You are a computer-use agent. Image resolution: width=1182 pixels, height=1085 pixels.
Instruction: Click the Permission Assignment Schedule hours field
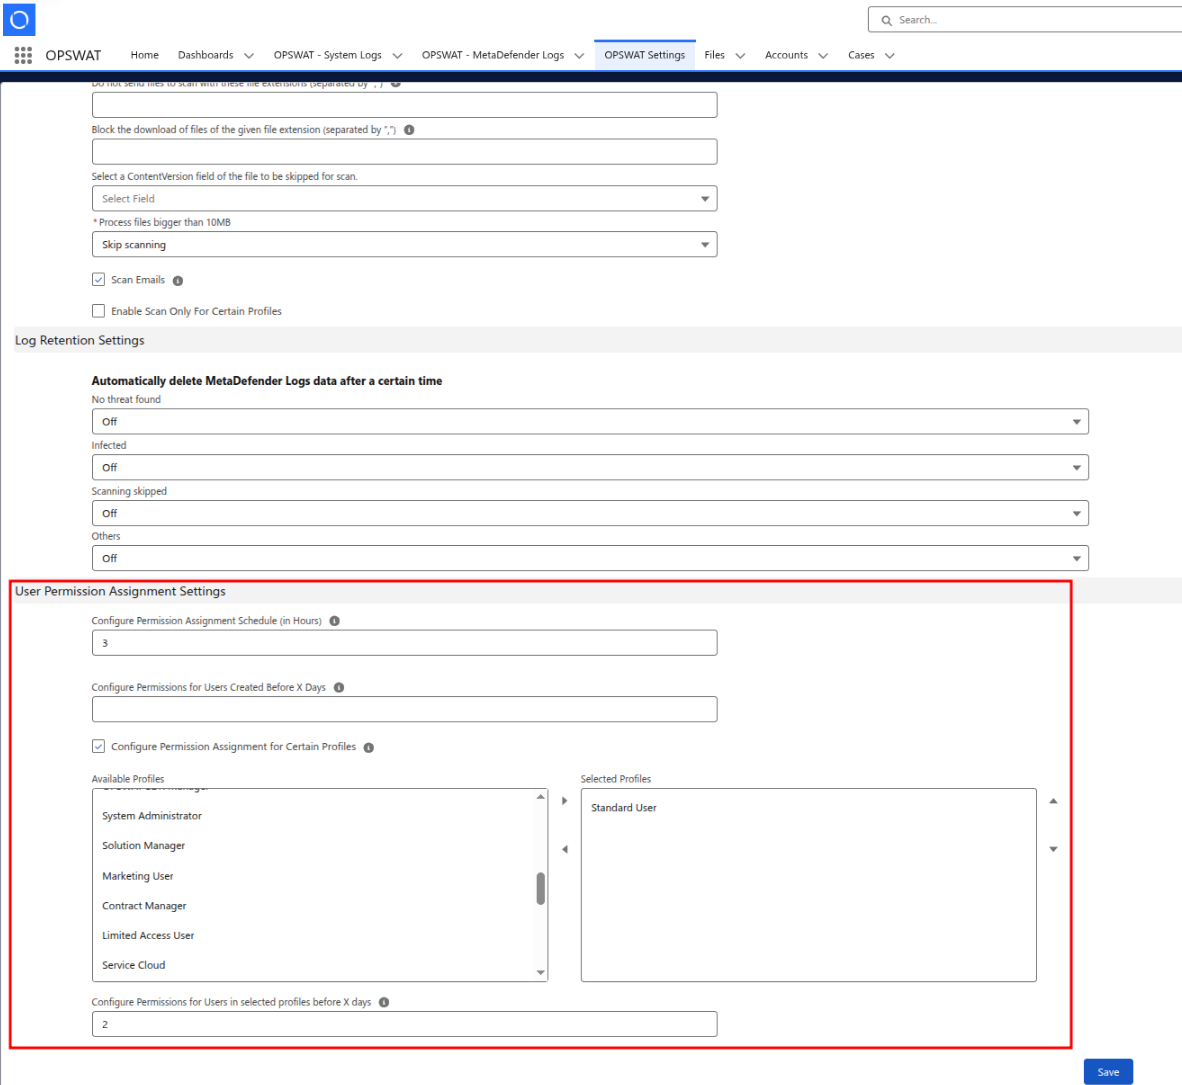point(405,643)
